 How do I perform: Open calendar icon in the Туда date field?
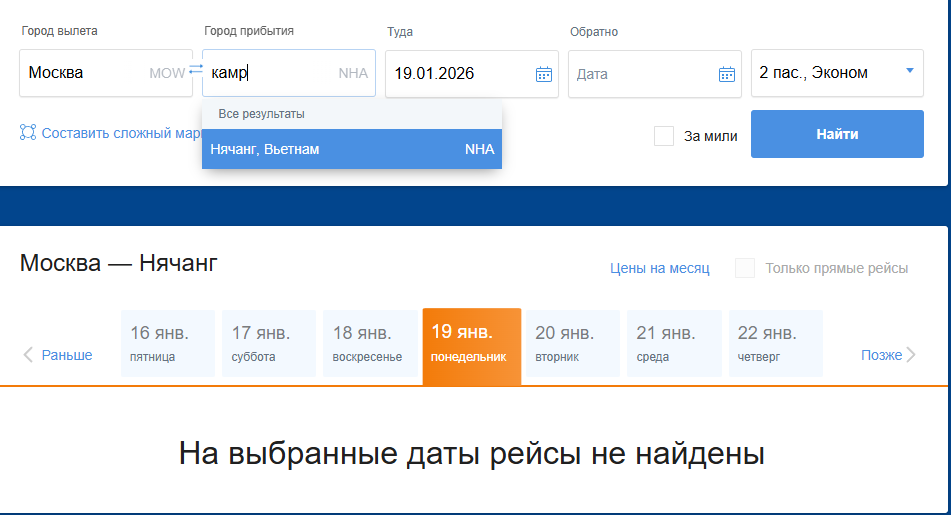point(543,74)
